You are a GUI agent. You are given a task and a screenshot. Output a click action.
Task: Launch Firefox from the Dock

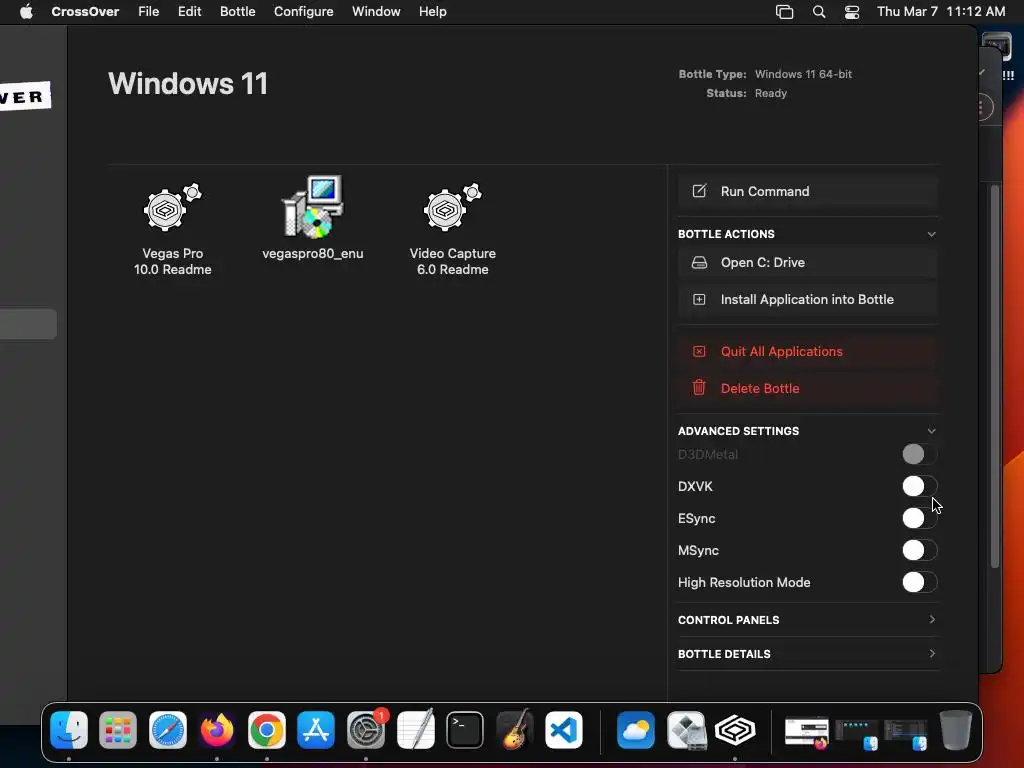[x=217, y=730]
